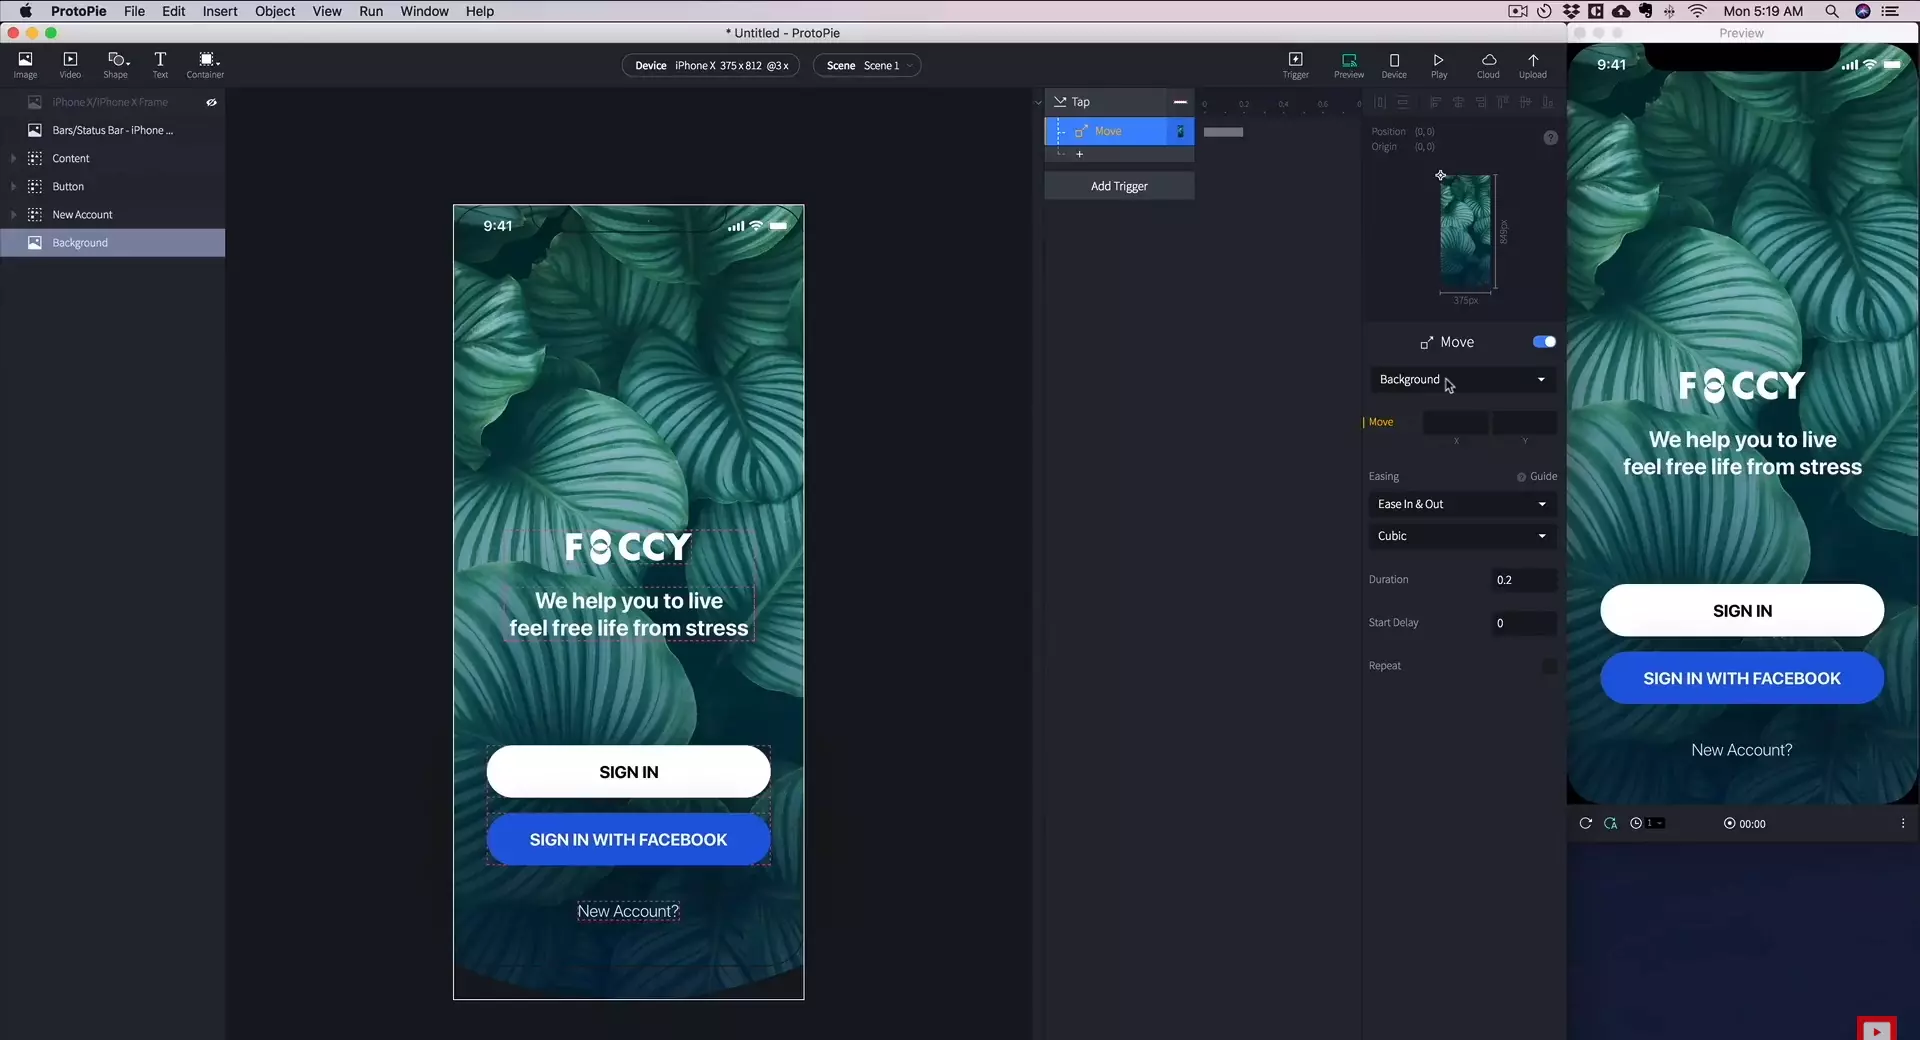Viewport: 1920px width, 1040px height.
Task: Open the Object menu
Action: 275,11
